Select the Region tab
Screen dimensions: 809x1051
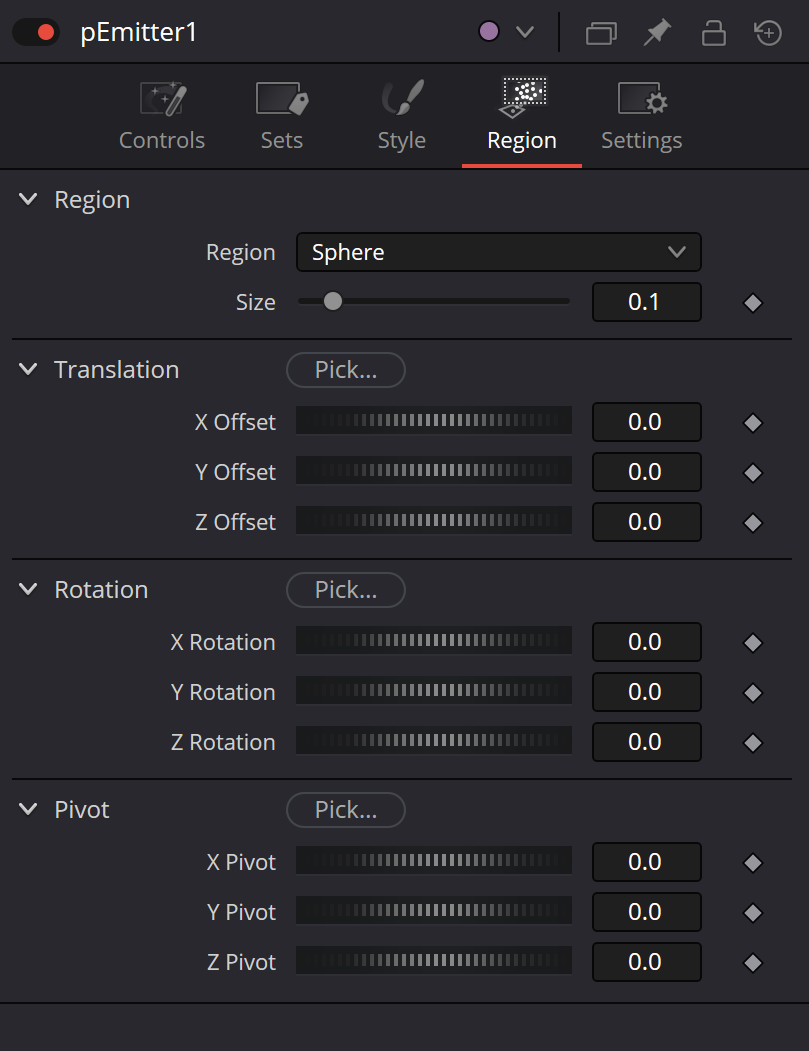pyautogui.click(x=521, y=117)
